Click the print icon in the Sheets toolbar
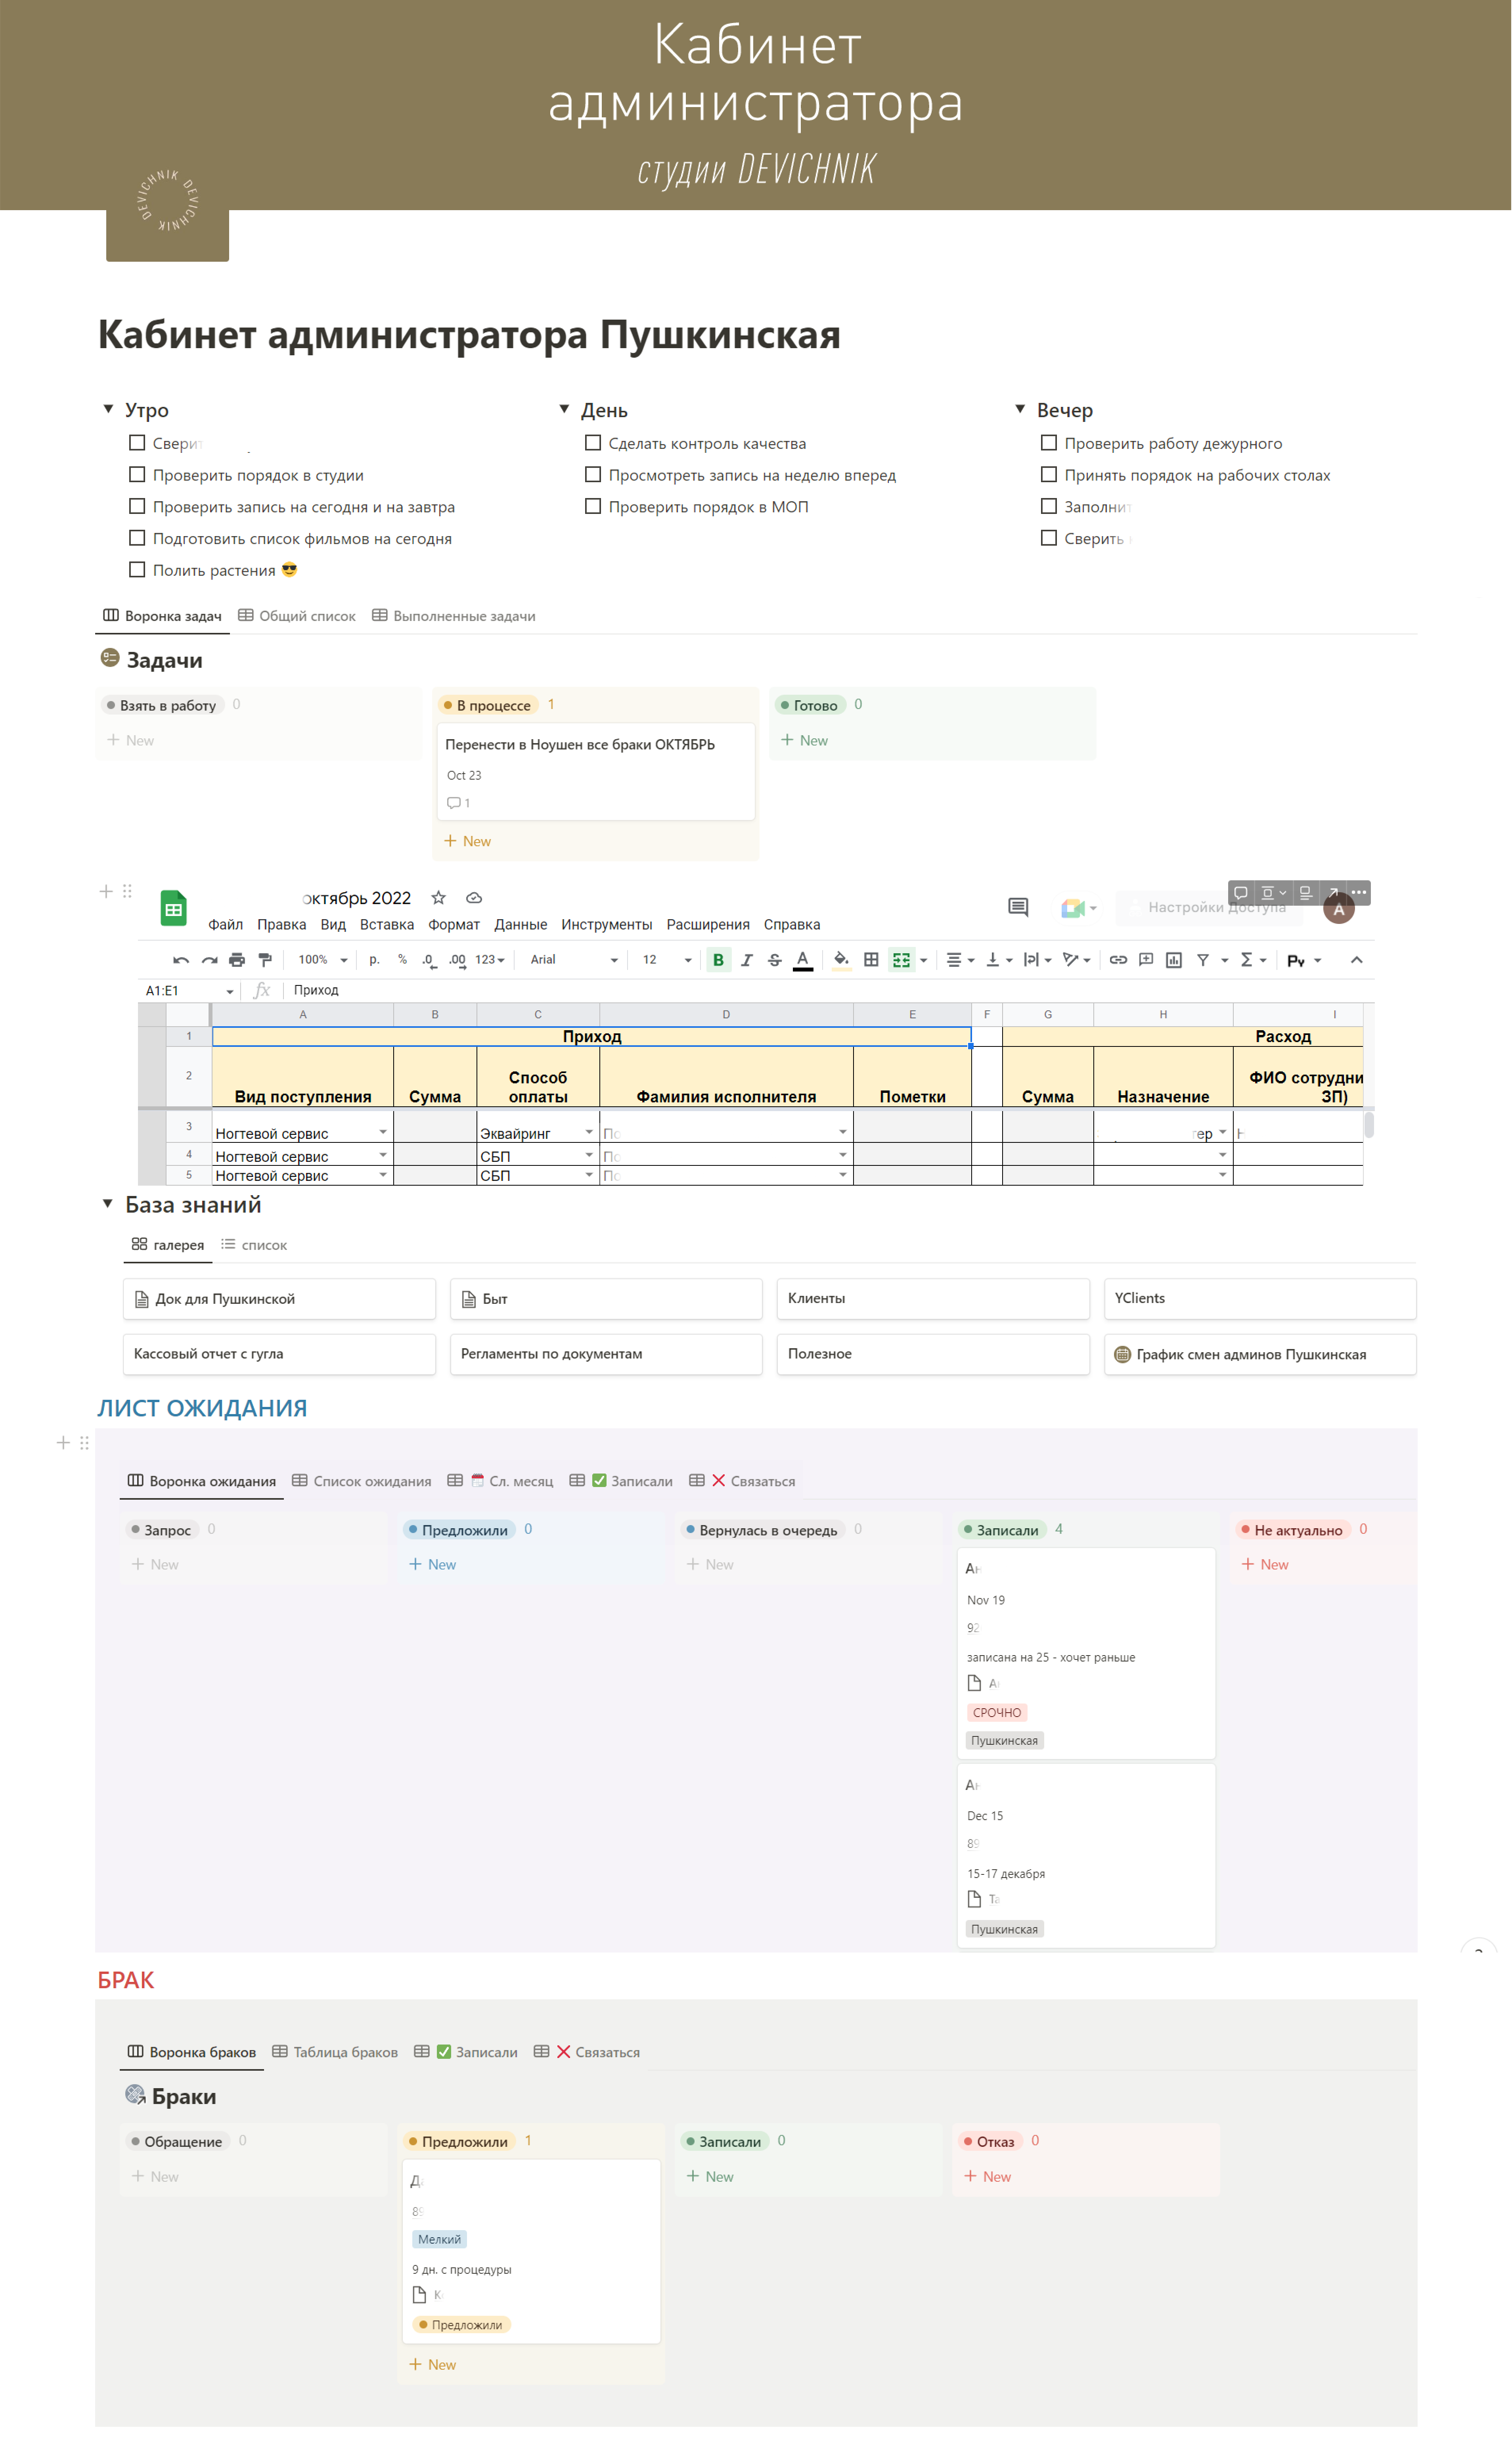This screenshot has height=2449, width=1512. point(237,960)
